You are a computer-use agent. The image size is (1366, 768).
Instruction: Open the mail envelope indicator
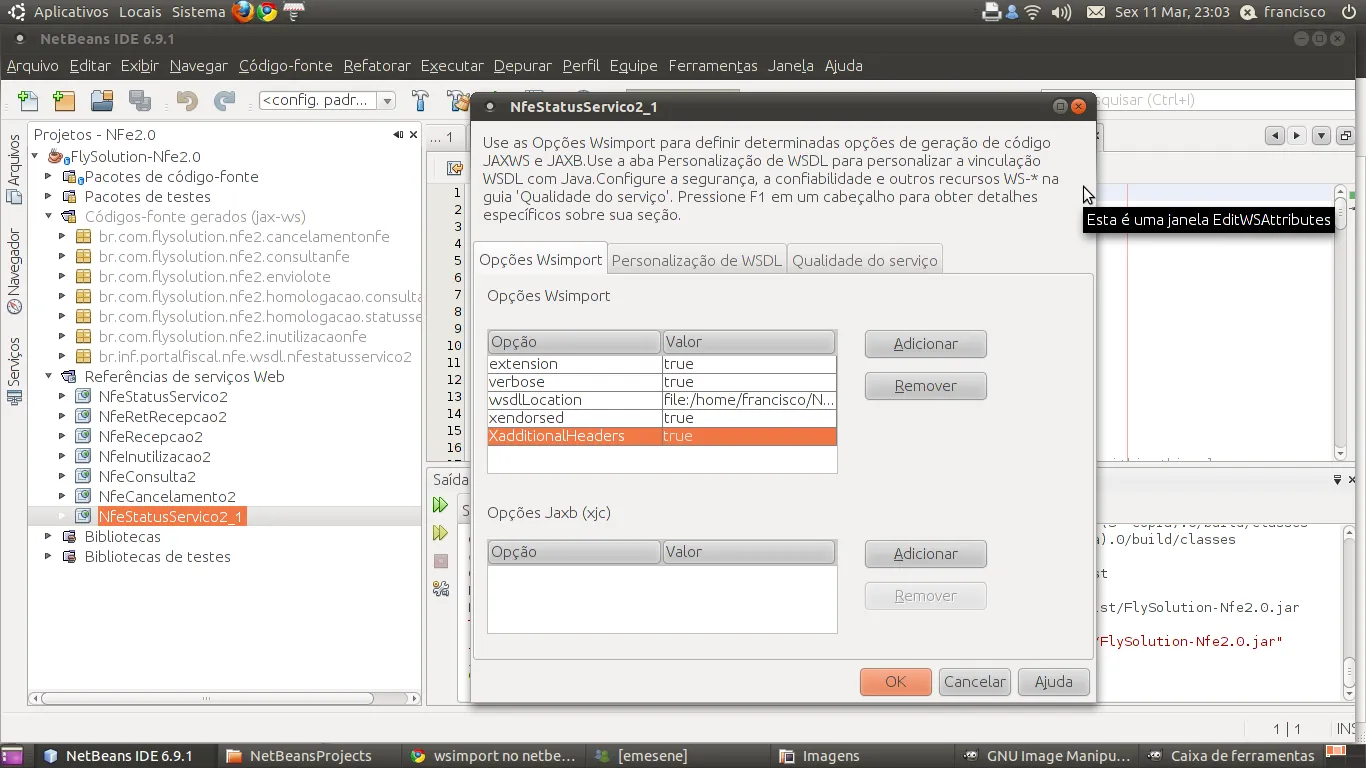(1096, 12)
